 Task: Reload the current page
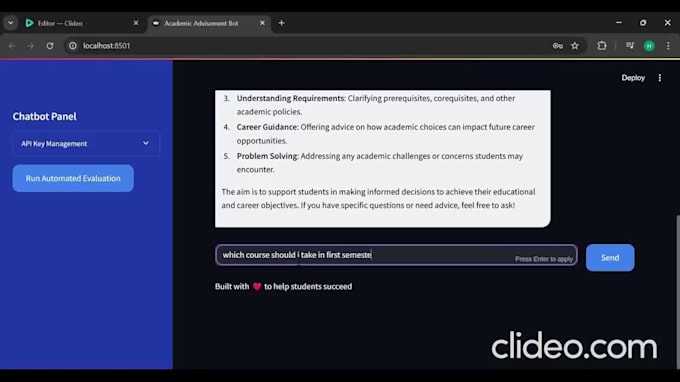tap(50, 46)
